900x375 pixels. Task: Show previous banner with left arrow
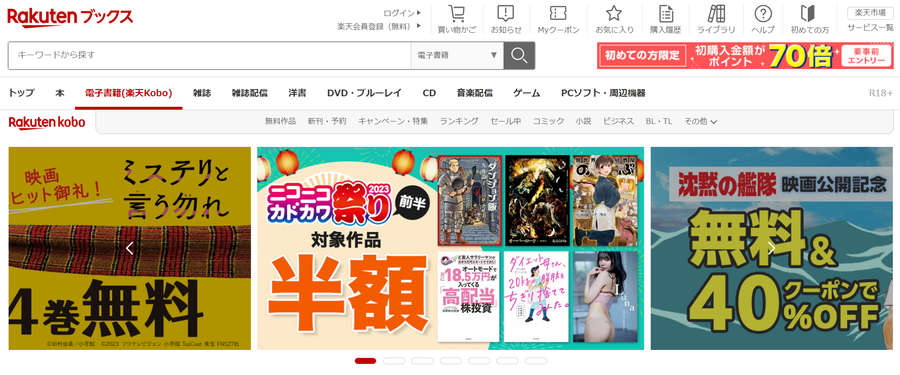coord(130,248)
